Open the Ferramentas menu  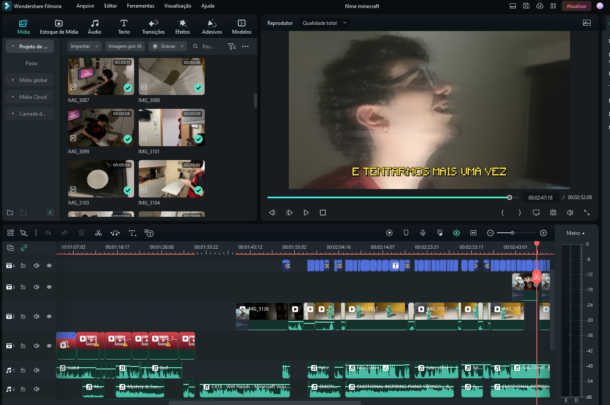[x=141, y=6]
